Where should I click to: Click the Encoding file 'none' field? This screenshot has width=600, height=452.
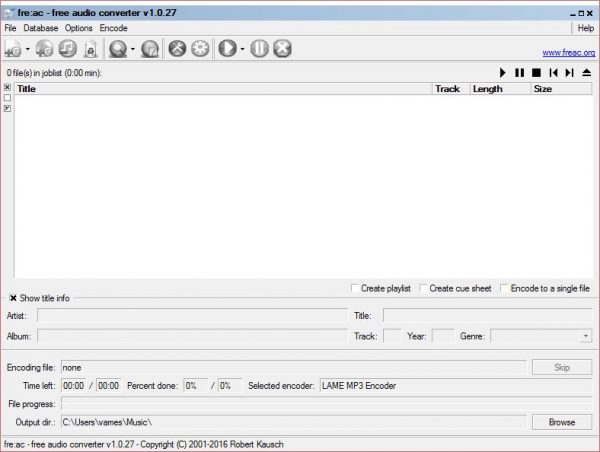[294, 367]
